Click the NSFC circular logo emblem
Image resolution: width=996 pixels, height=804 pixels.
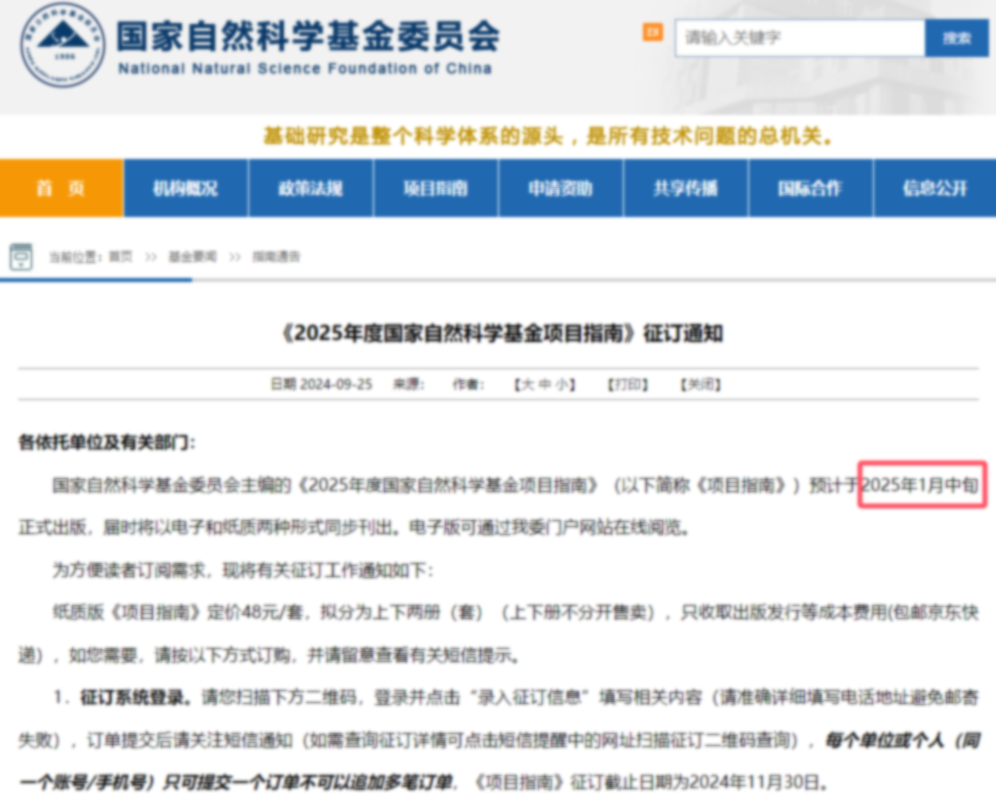click(x=62, y=46)
